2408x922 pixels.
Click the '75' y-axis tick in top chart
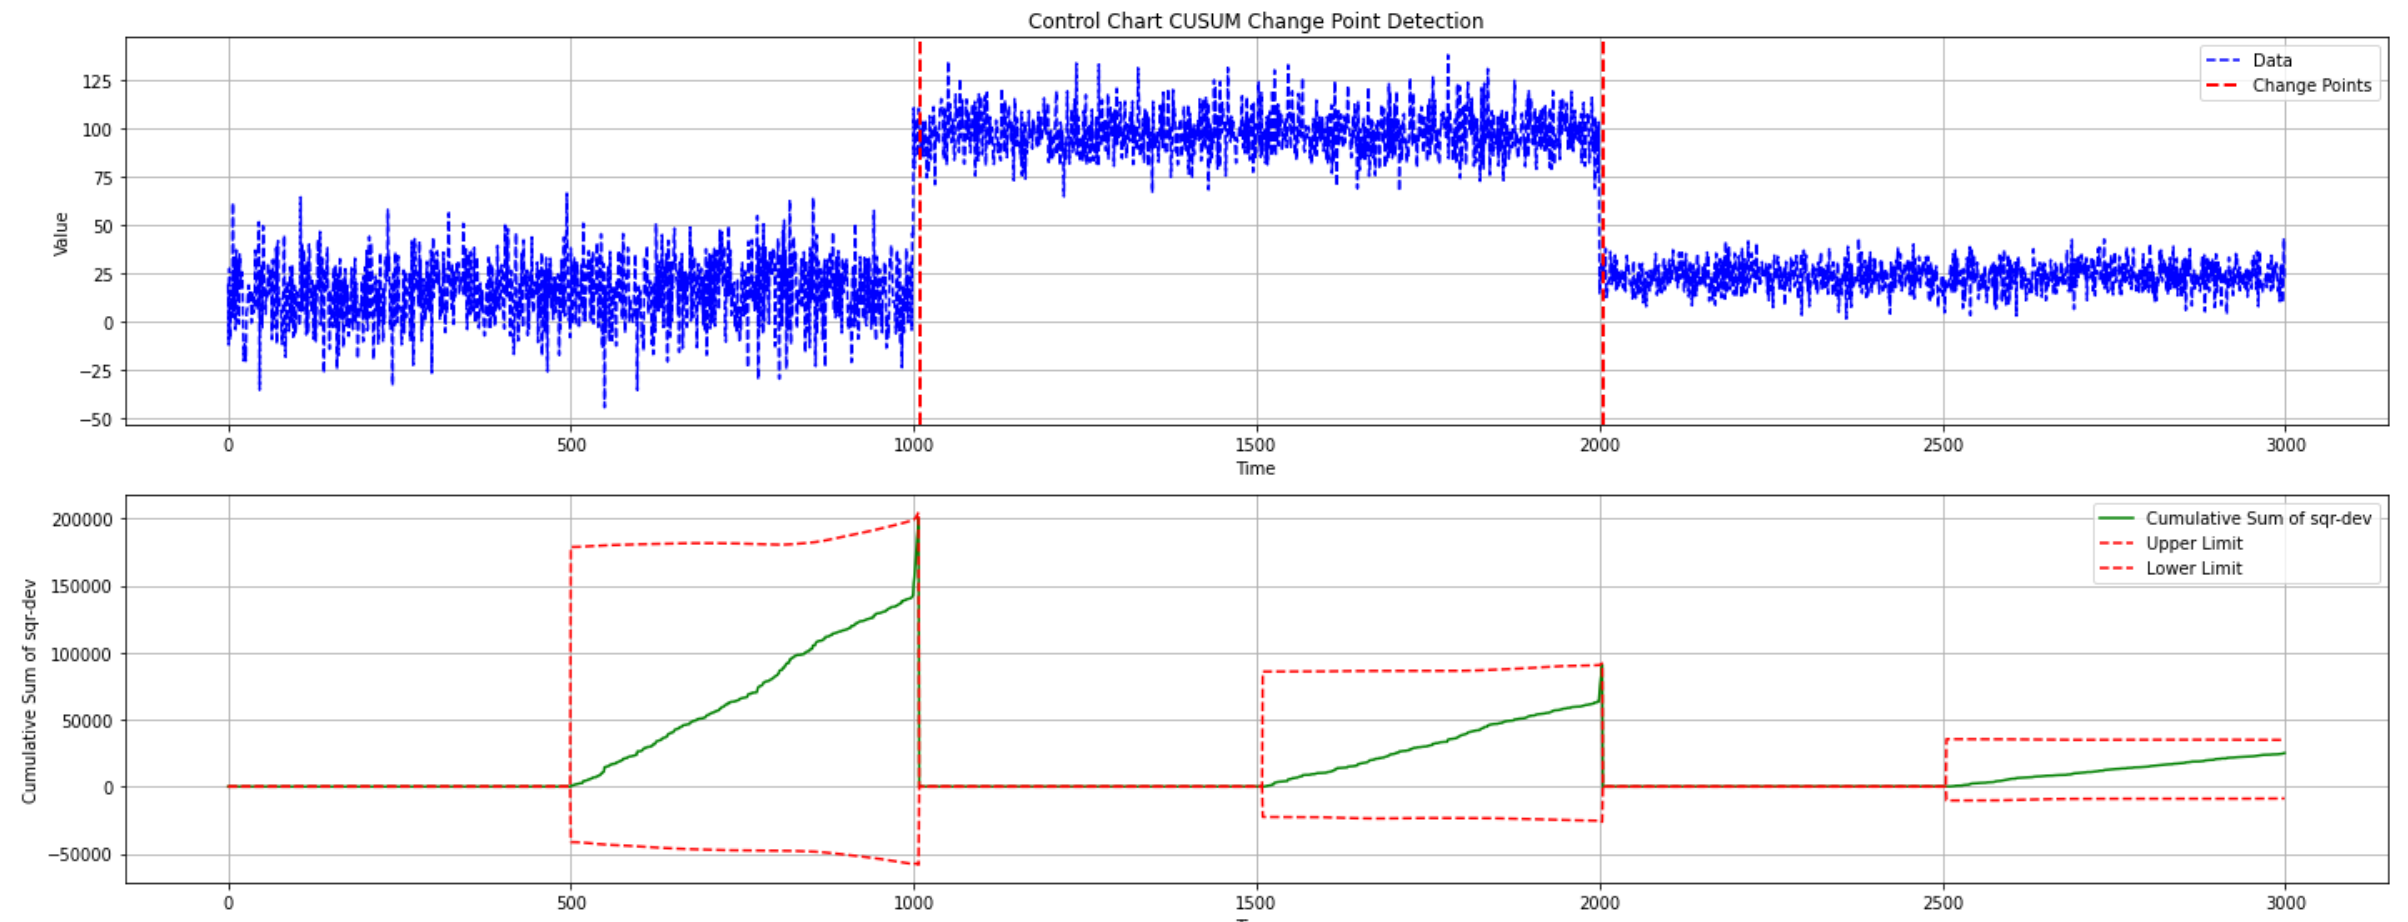point(103,178)
